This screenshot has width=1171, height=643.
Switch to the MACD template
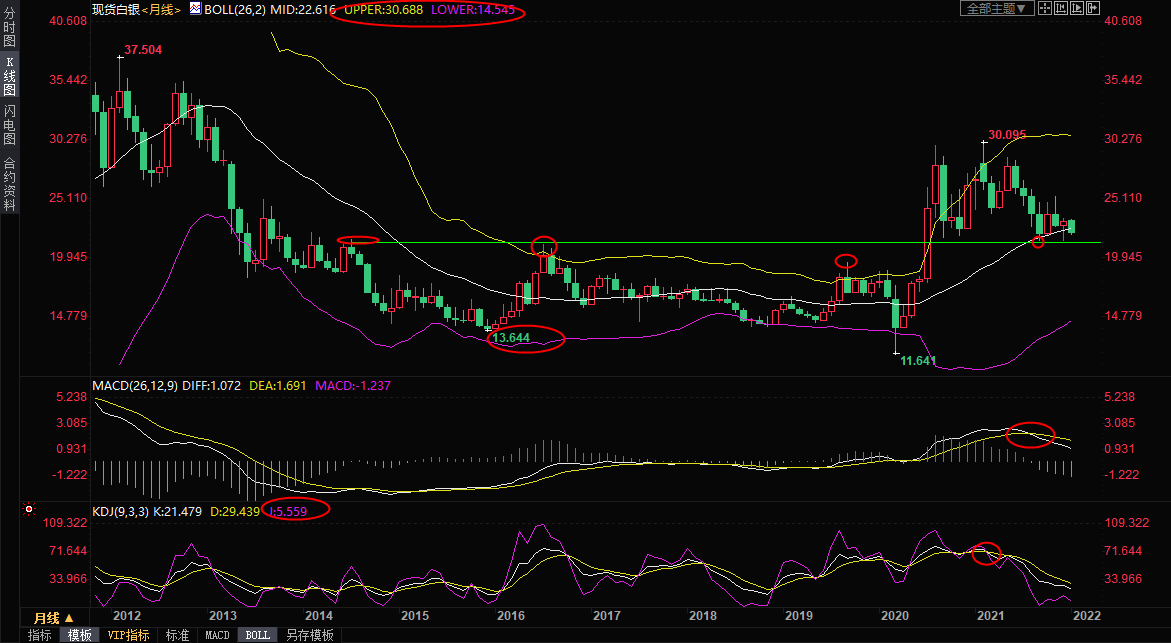[217, 635]
